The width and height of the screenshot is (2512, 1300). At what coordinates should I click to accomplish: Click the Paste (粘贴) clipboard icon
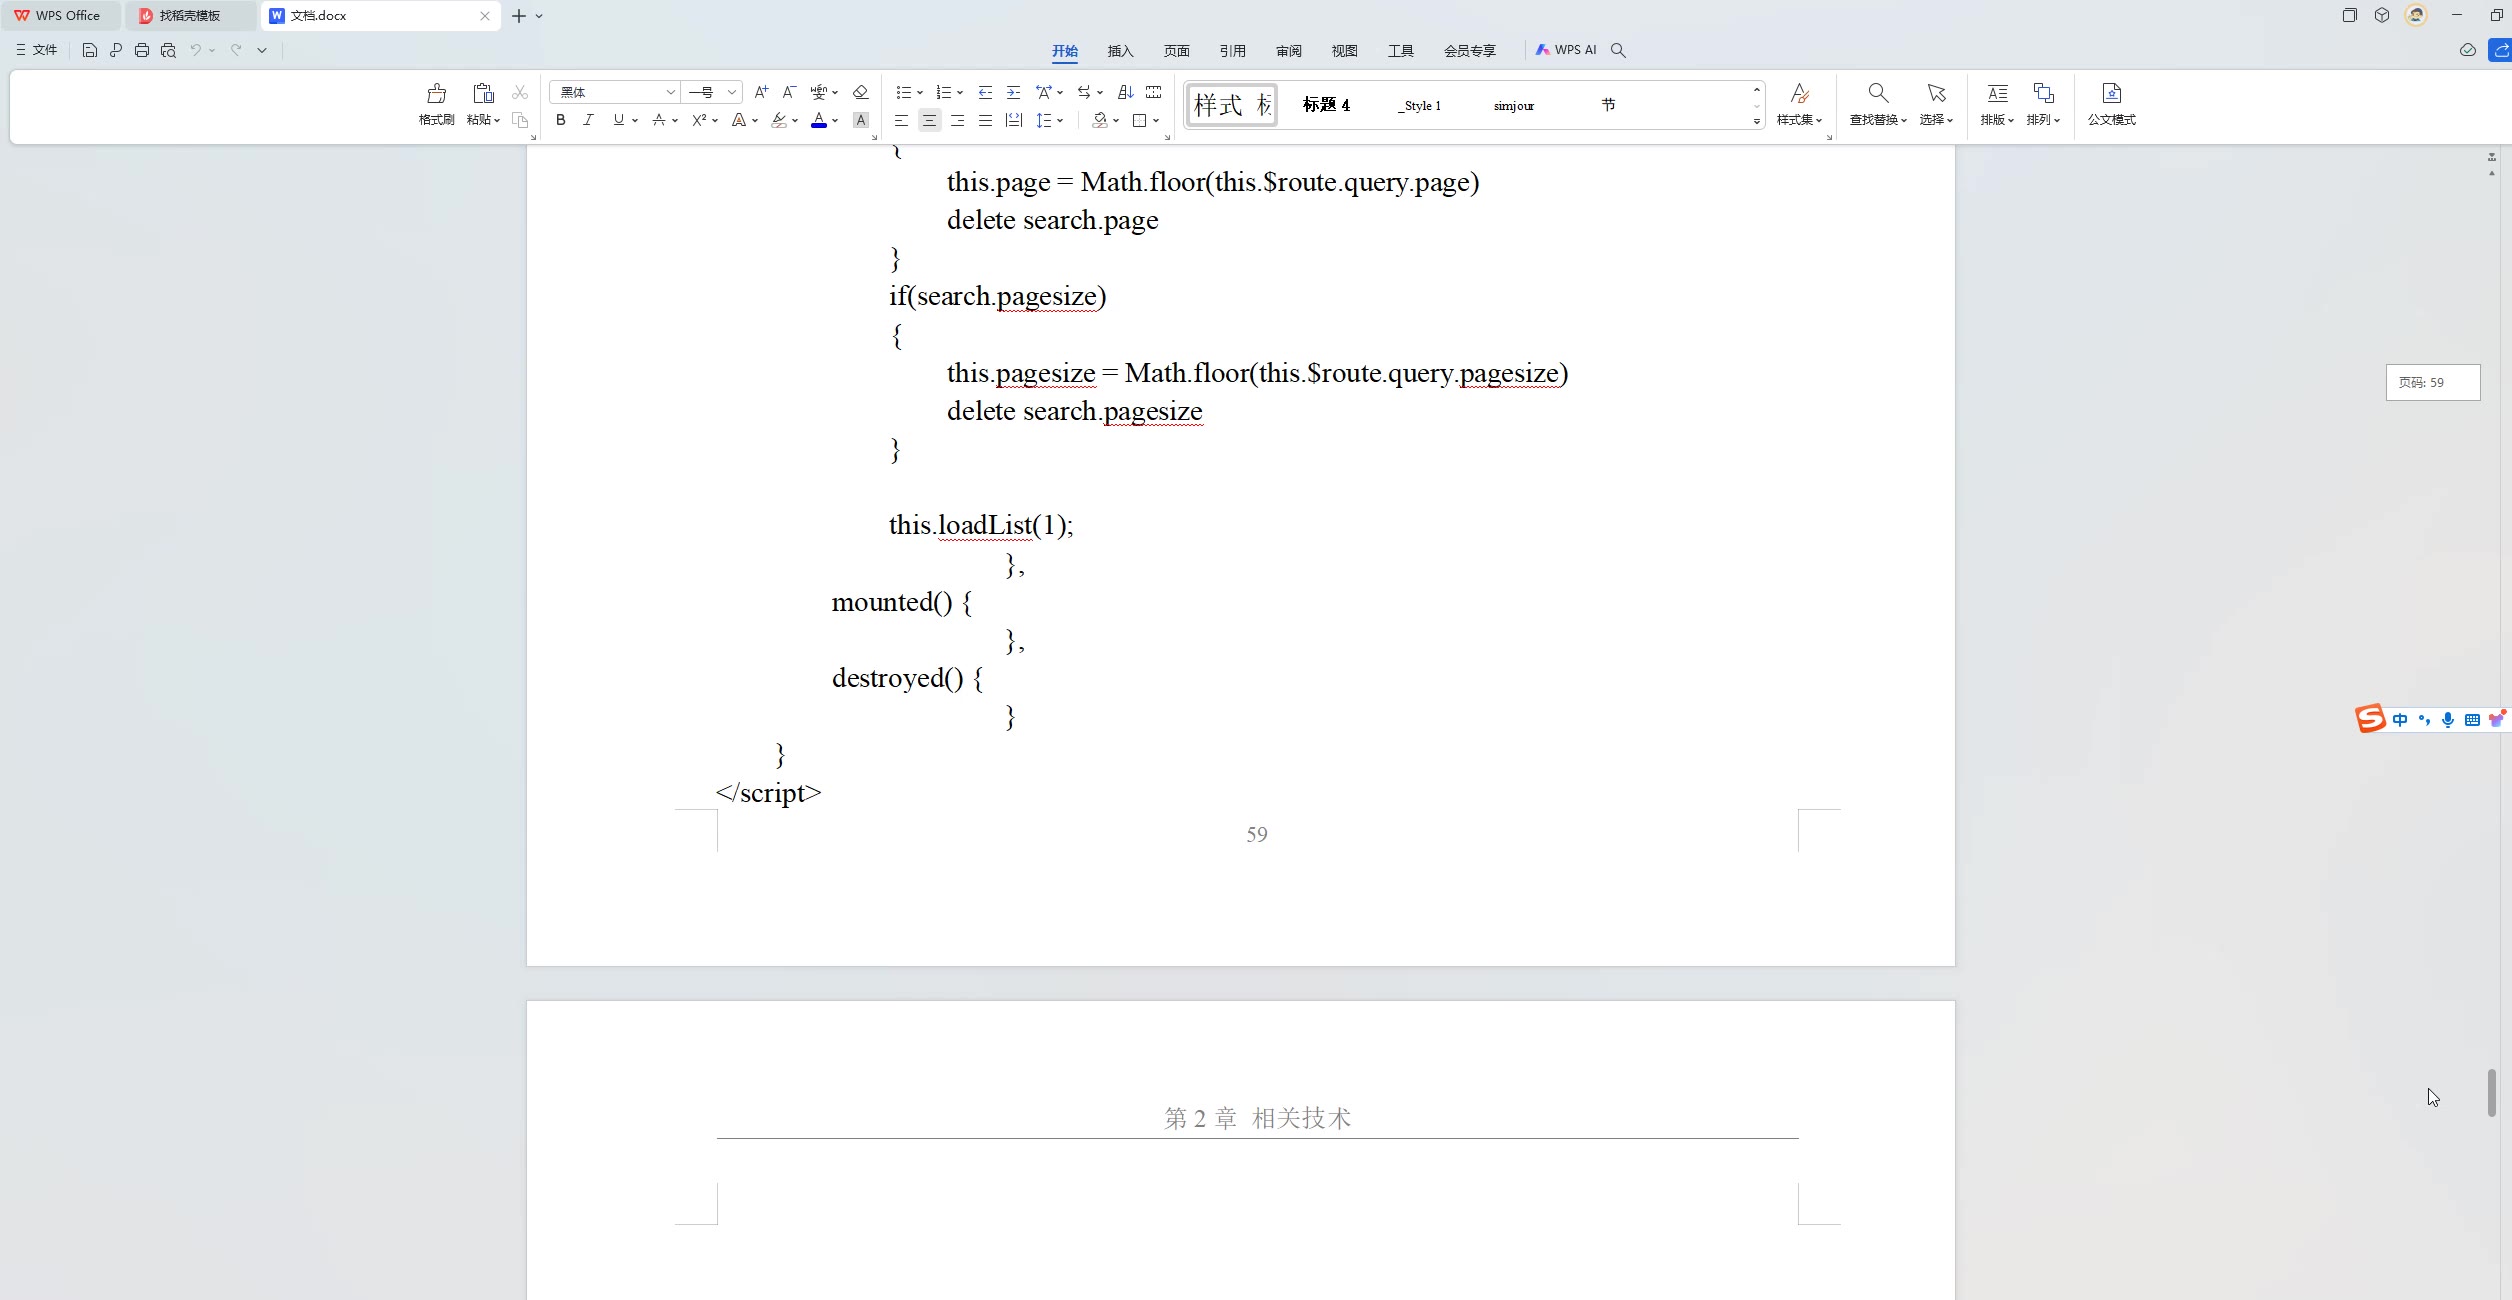[483, 93]
